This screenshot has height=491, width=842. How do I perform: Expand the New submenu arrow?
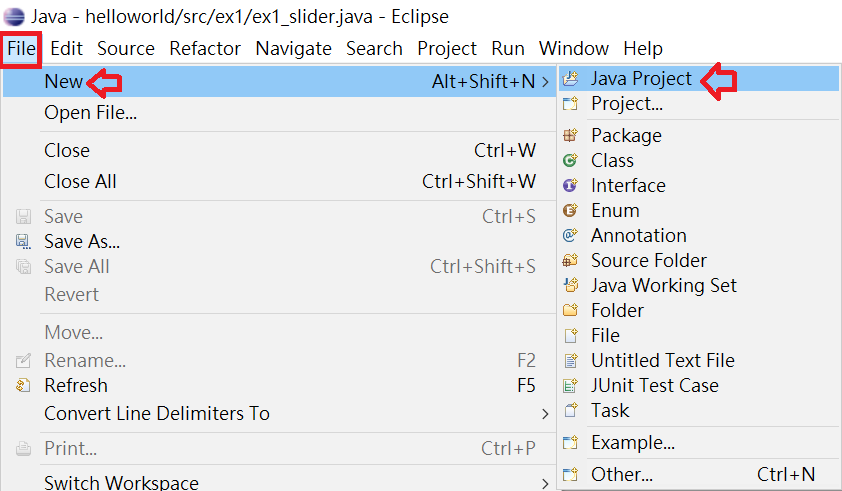(x=545, y=82)
